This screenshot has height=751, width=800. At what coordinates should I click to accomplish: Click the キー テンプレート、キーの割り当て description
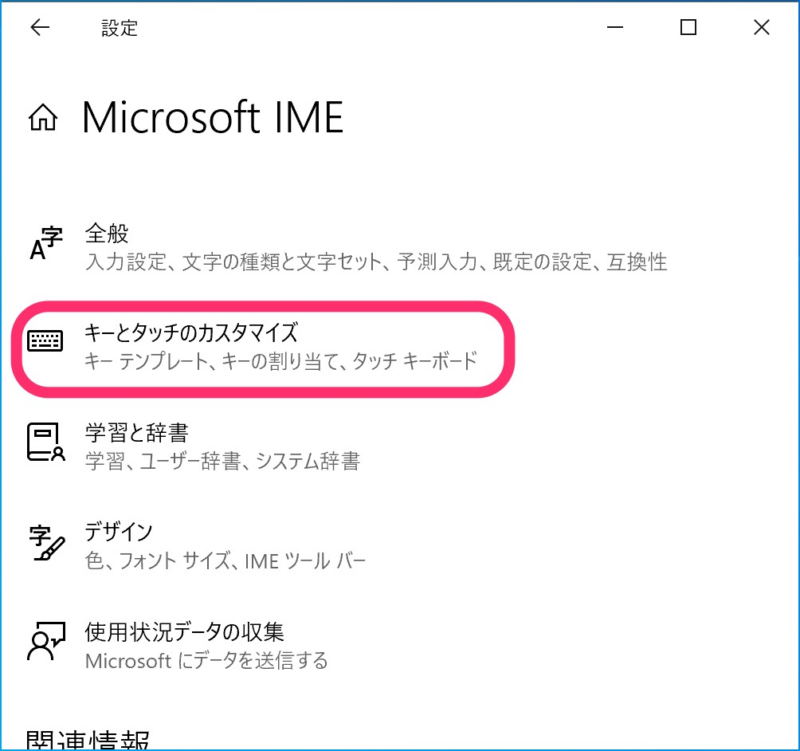[281, 361]
